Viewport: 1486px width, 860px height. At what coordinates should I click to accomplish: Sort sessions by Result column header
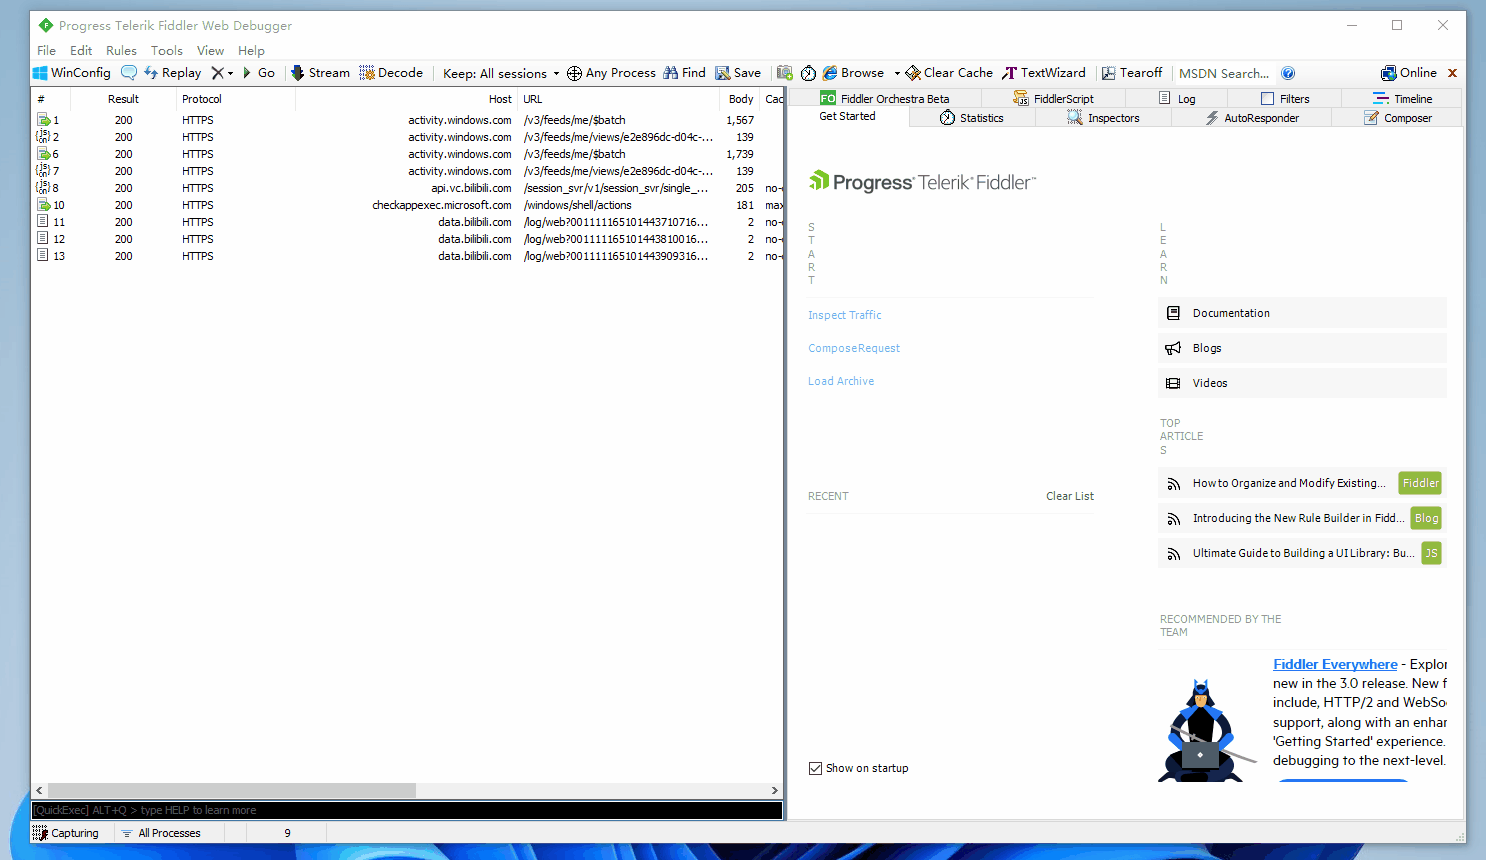[124, 99]
